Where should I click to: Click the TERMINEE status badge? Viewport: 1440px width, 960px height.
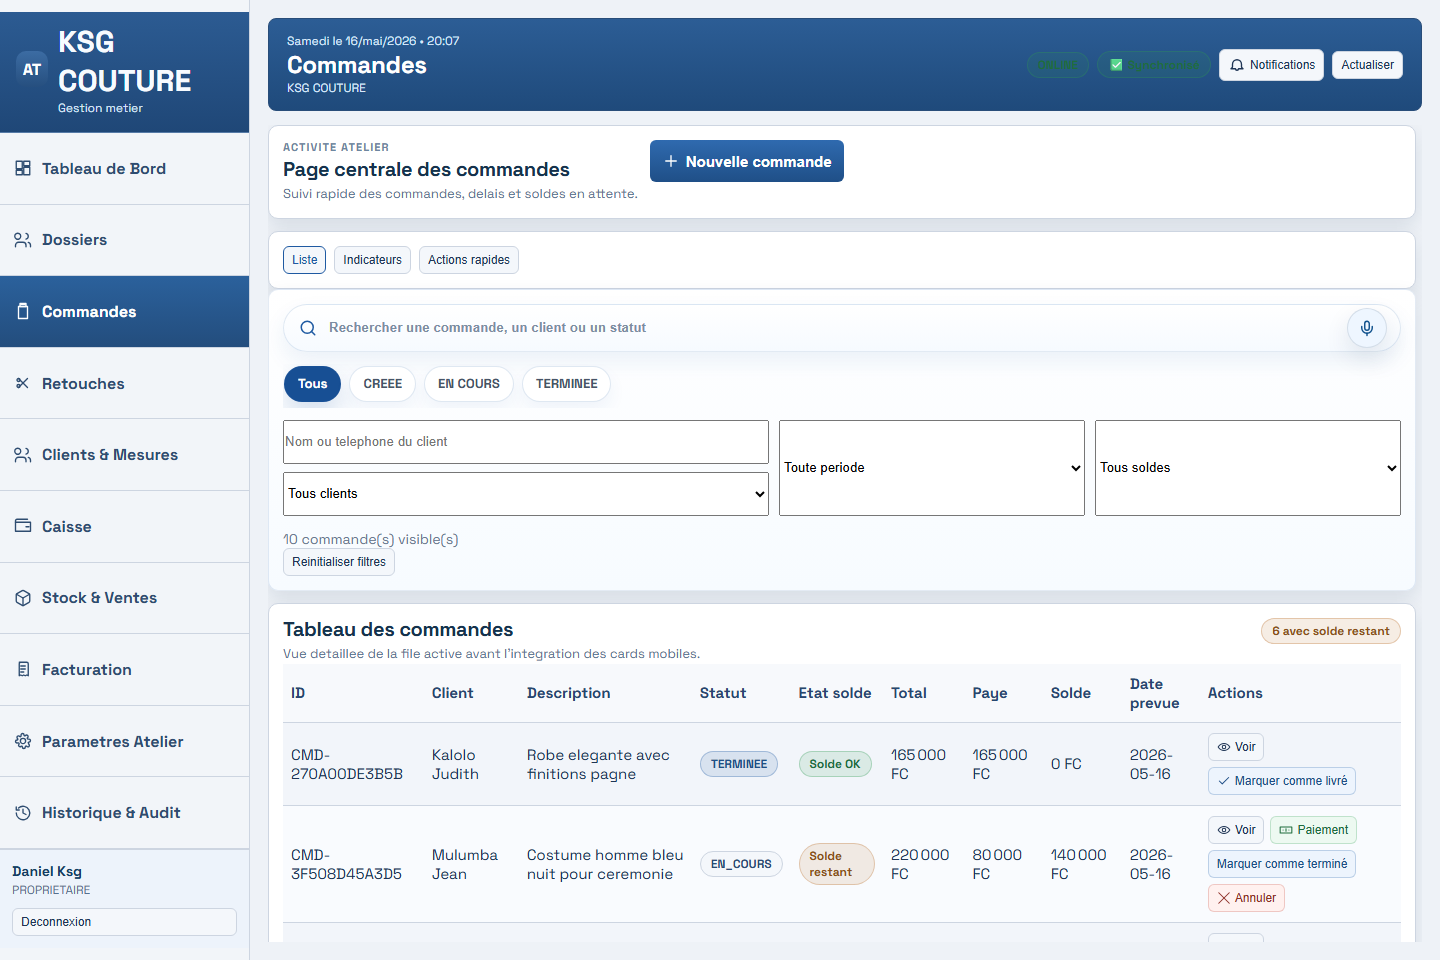point(739,764)
